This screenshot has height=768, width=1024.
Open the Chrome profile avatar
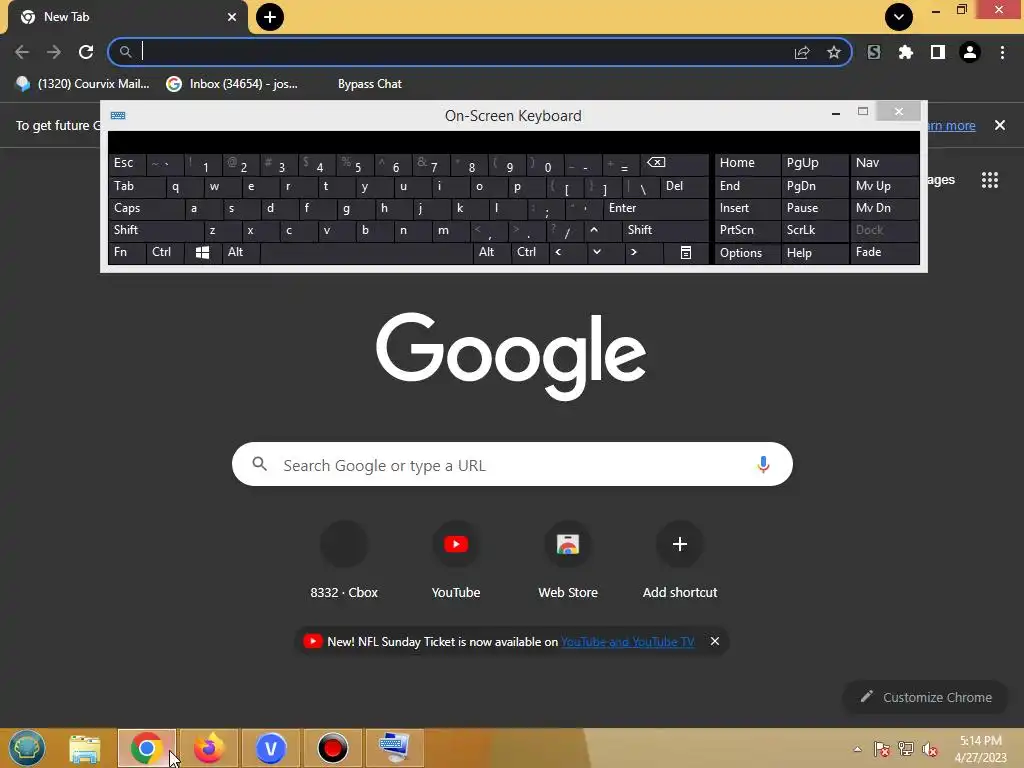[970, 52]
